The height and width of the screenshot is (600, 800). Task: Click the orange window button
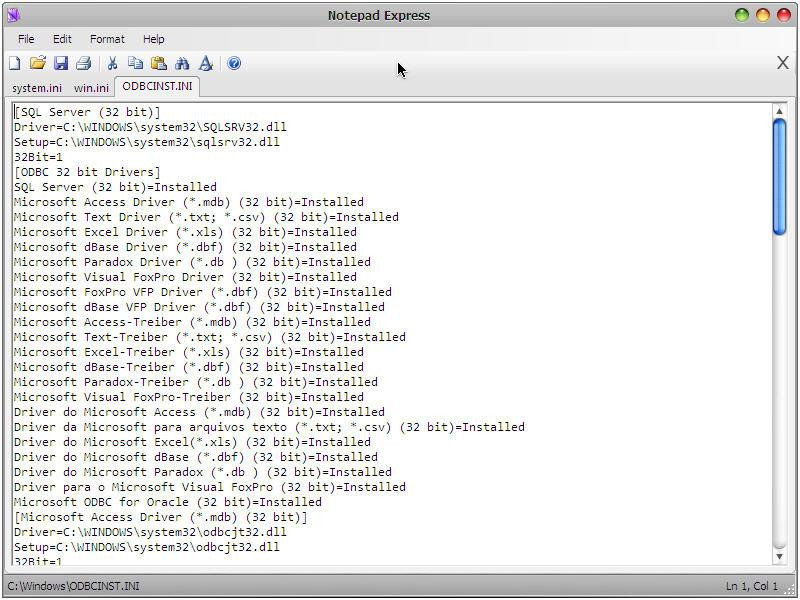(763, 15)
